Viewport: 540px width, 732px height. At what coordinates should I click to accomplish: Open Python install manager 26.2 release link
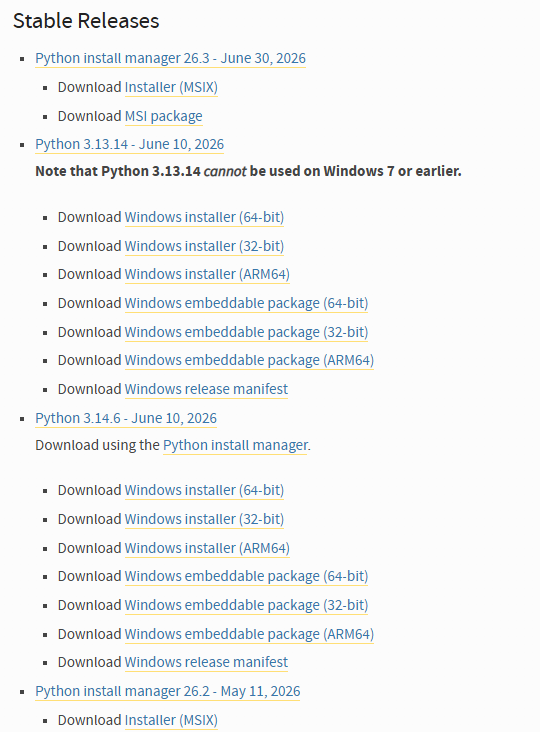click(168, 691)
